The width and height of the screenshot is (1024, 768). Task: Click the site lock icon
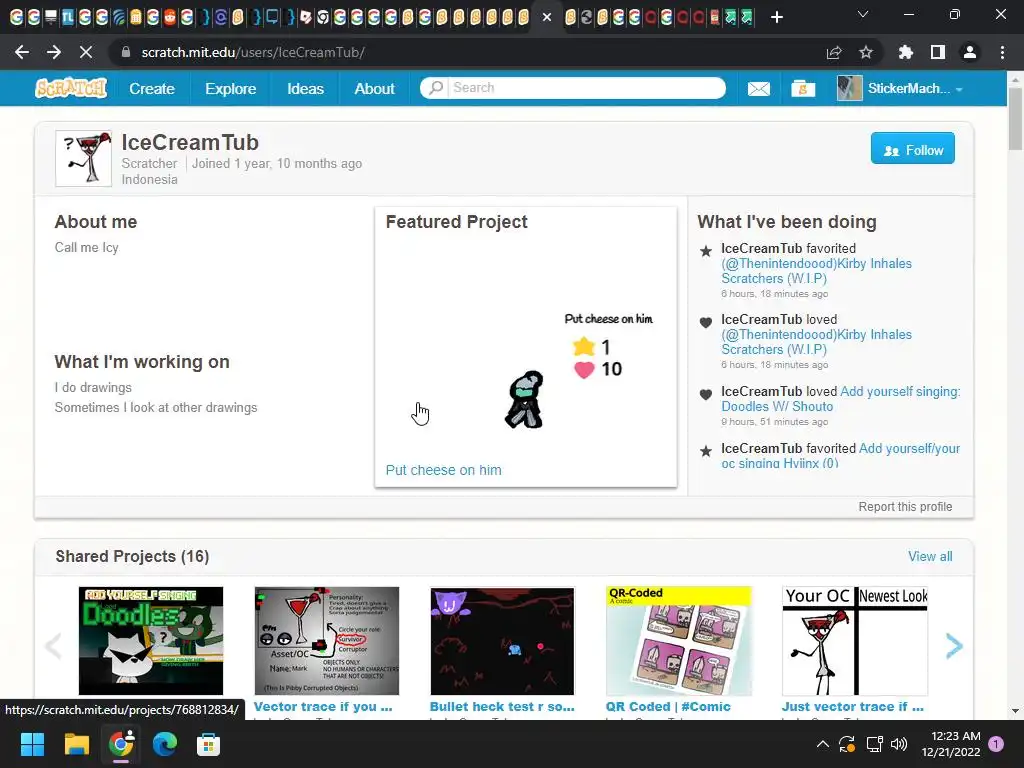coord(126,52)
